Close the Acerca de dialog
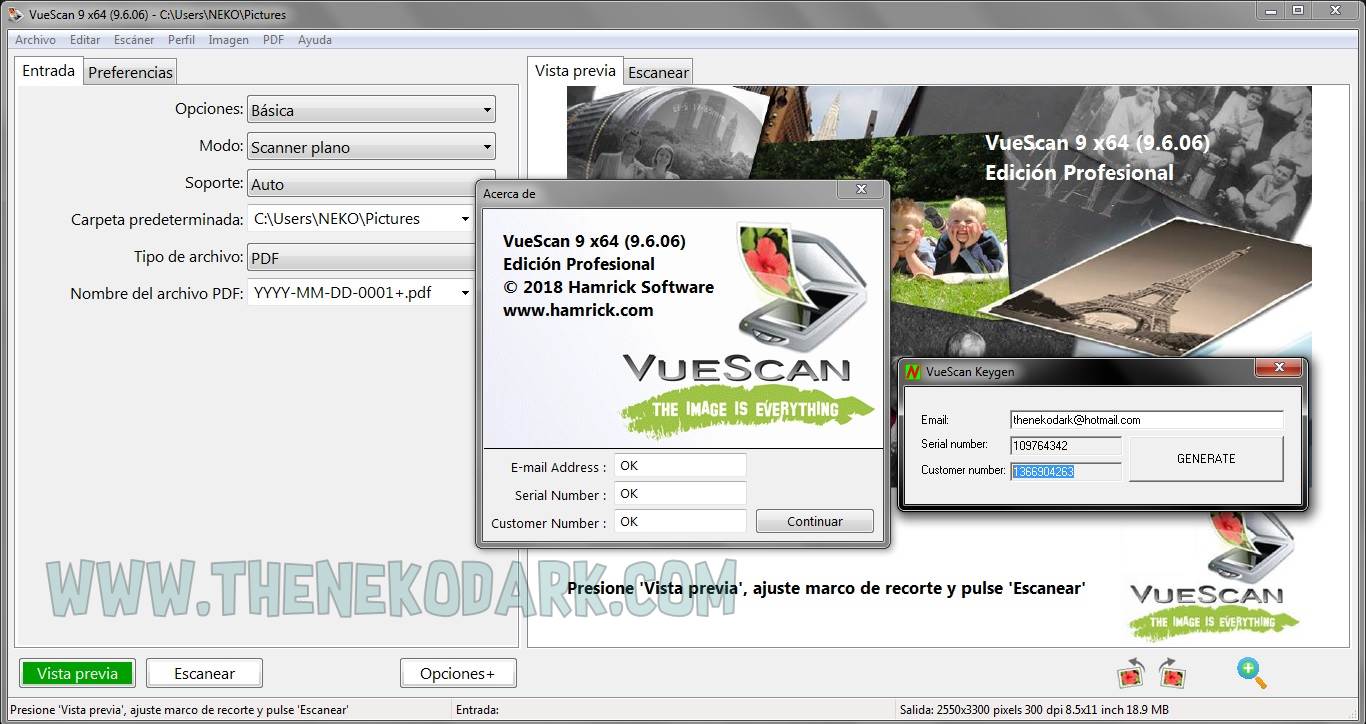The width and height of the screenshot is (1366, 724). 861,190
